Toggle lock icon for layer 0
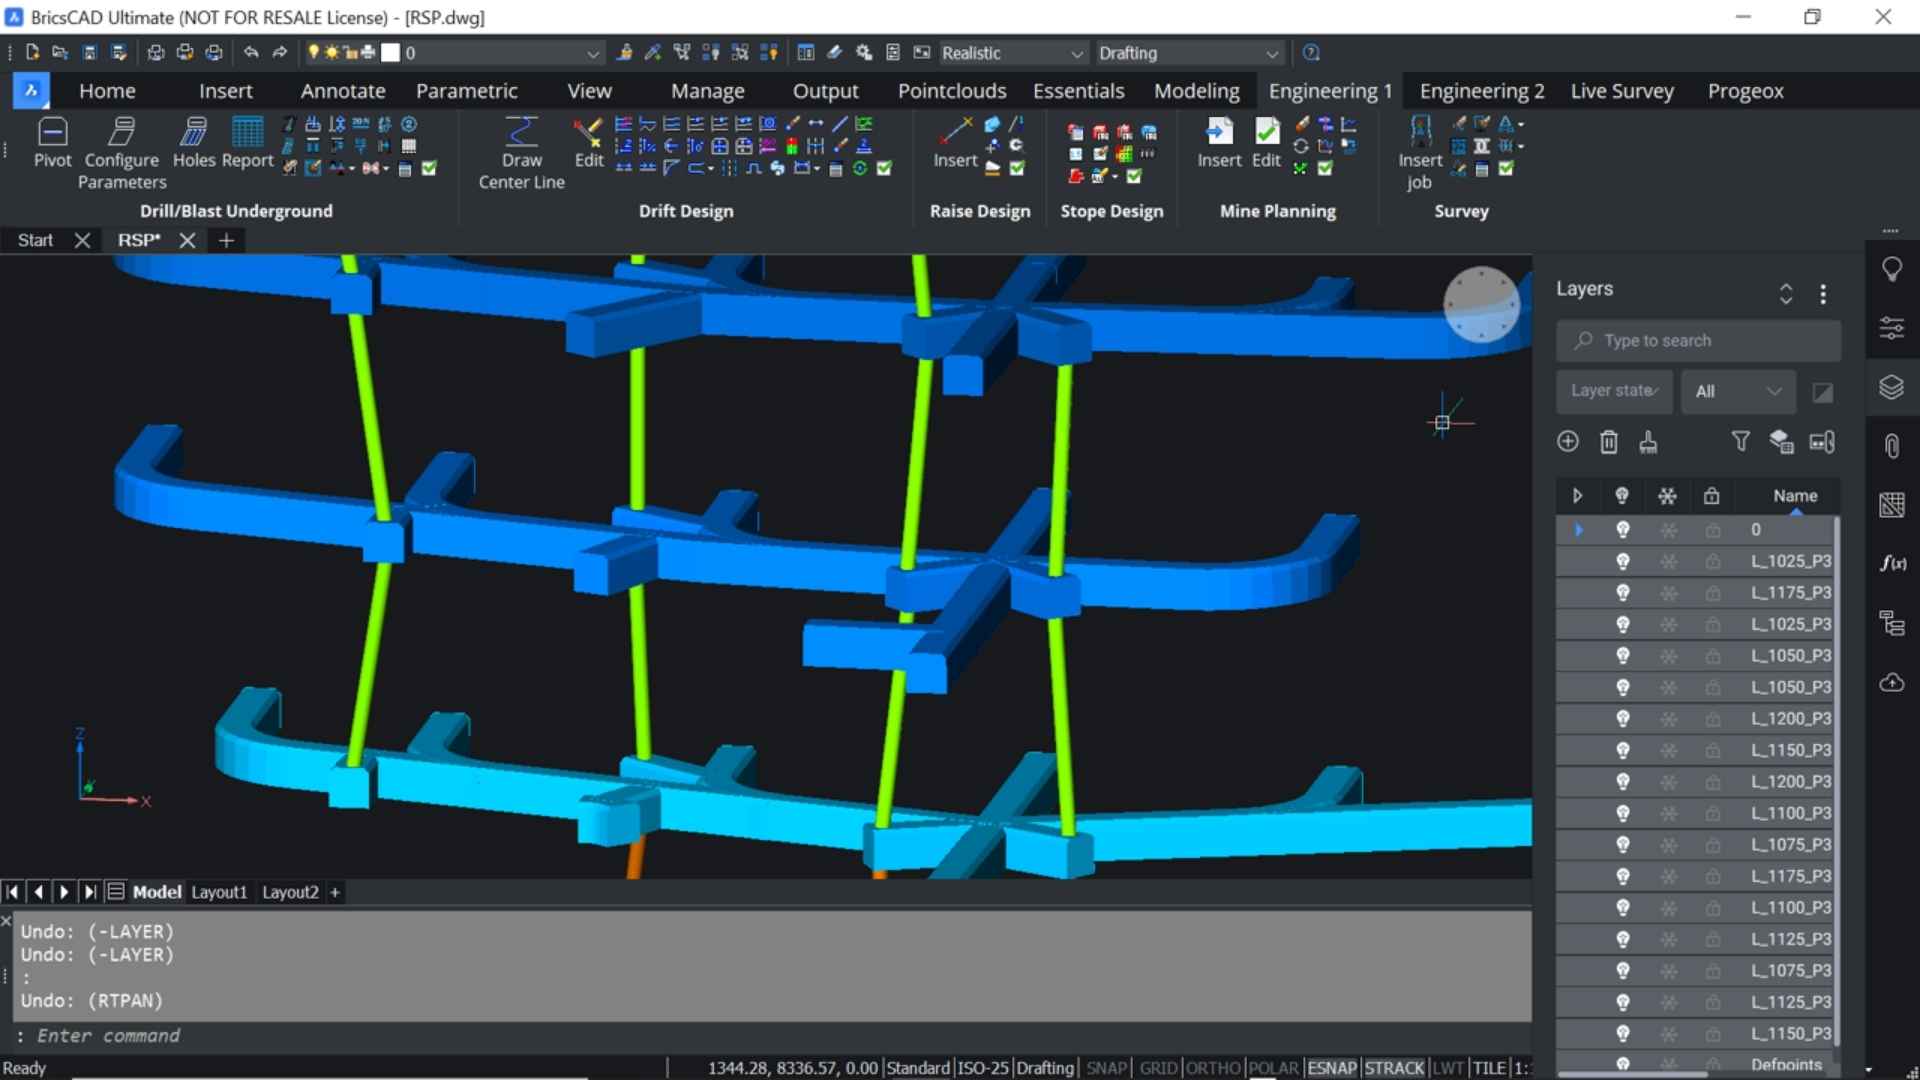 tap(1712, 530)
